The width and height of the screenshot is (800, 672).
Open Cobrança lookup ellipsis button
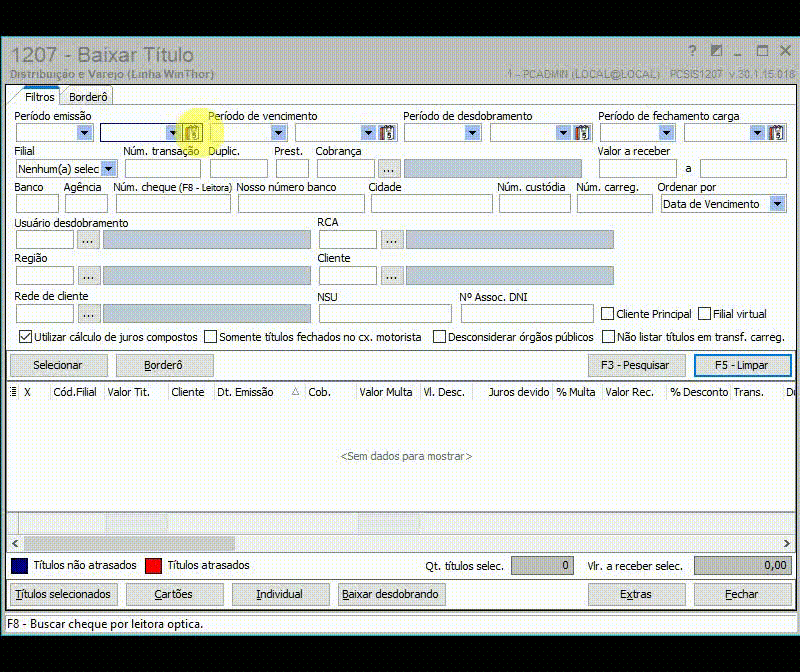tap(389, 168)
